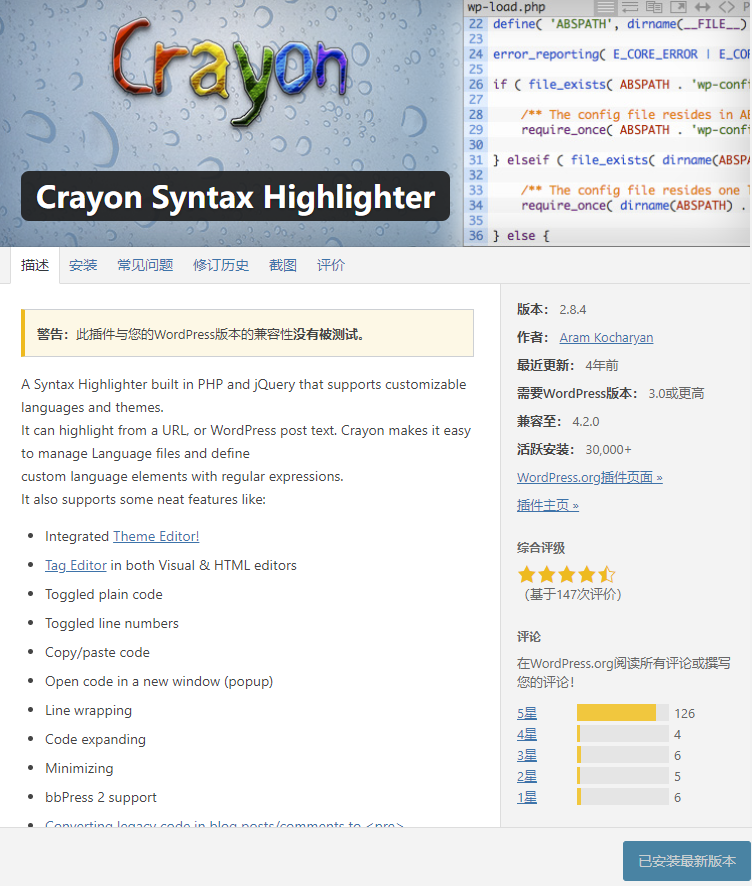The width and height of the screenshot is (752, 886).
Task: Click the plain-code angle-brackets icon in the code banner
Action: [727, 7]
